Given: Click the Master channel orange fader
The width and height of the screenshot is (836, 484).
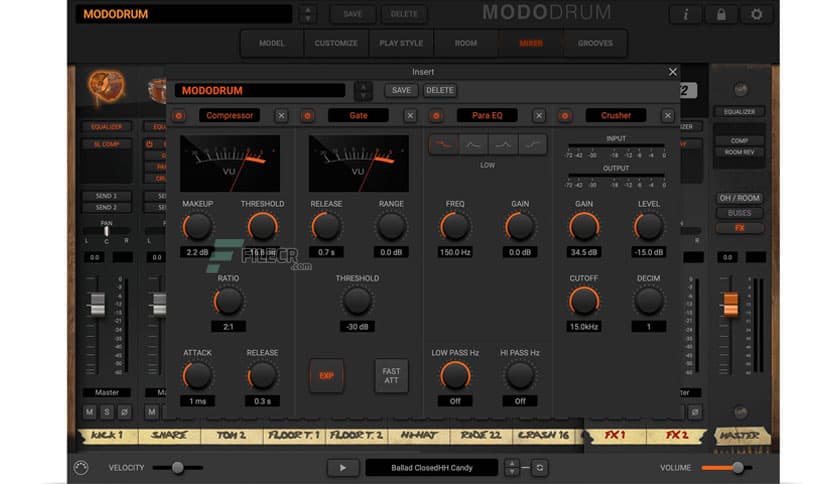Looking at the screenshot, I should coord(730,304).
